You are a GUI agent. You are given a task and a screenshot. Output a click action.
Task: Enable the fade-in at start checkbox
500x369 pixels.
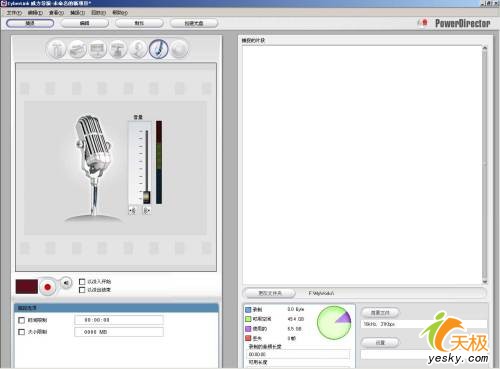[82, 282]
